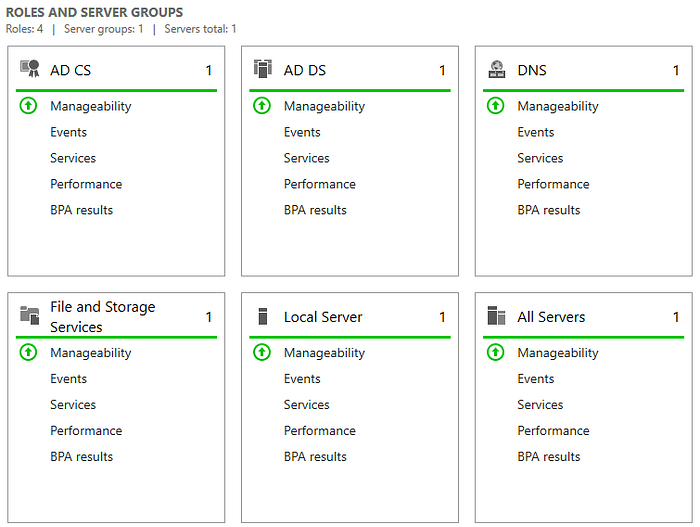Open the AD DS tile title

click(305, 70)
